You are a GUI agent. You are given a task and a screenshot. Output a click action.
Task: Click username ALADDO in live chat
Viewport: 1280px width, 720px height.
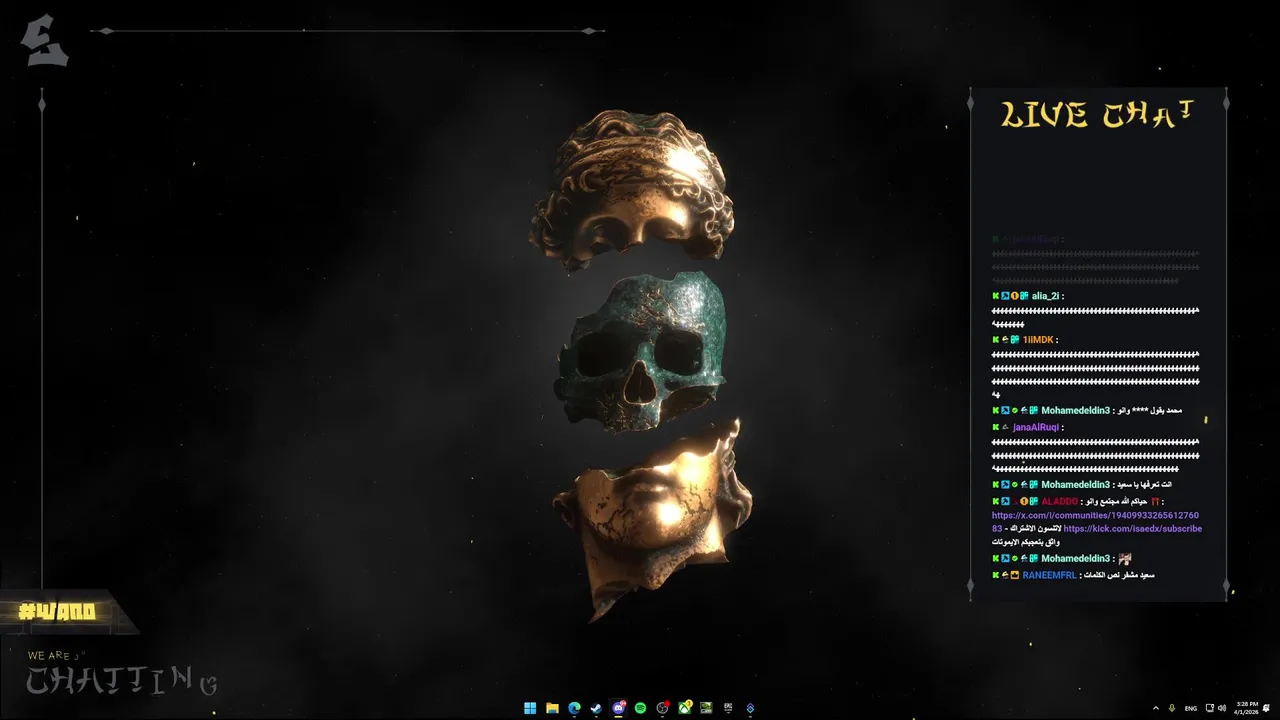coord(1060,501)
